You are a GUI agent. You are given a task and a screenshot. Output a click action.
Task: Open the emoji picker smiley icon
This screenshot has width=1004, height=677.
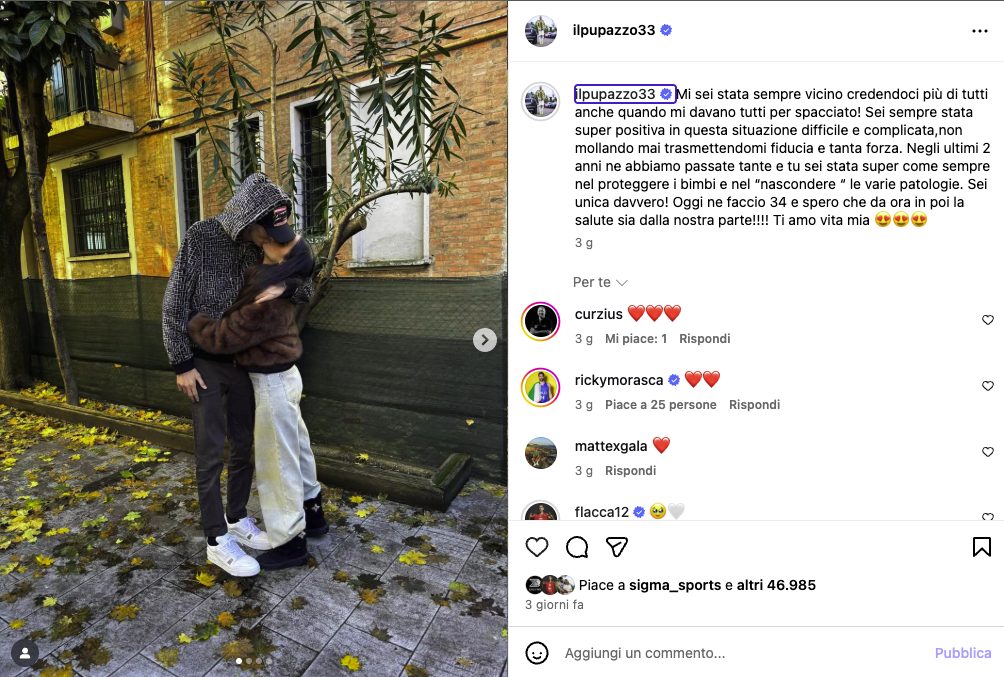pos(537,653)
